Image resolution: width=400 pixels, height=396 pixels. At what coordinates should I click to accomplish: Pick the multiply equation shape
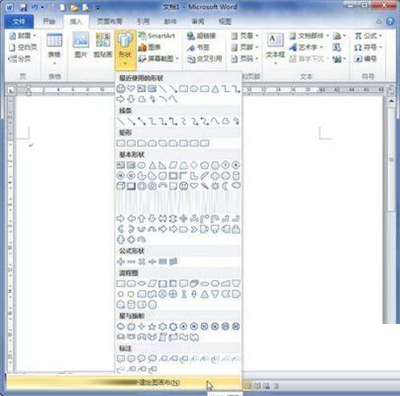click(142, 262)
